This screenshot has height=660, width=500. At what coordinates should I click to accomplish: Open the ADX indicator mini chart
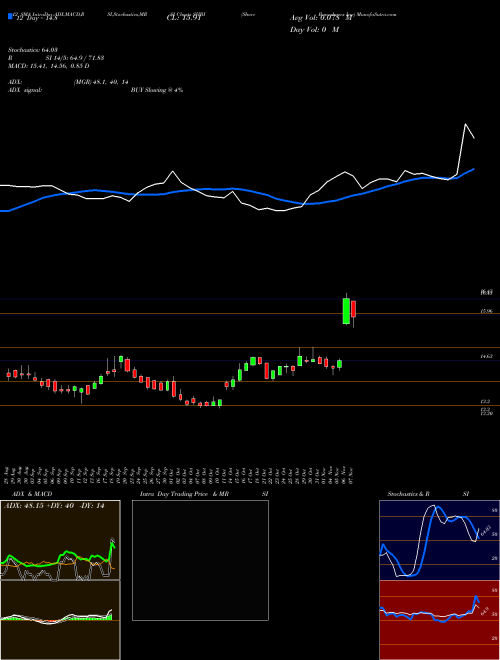(x=60, y=540)
